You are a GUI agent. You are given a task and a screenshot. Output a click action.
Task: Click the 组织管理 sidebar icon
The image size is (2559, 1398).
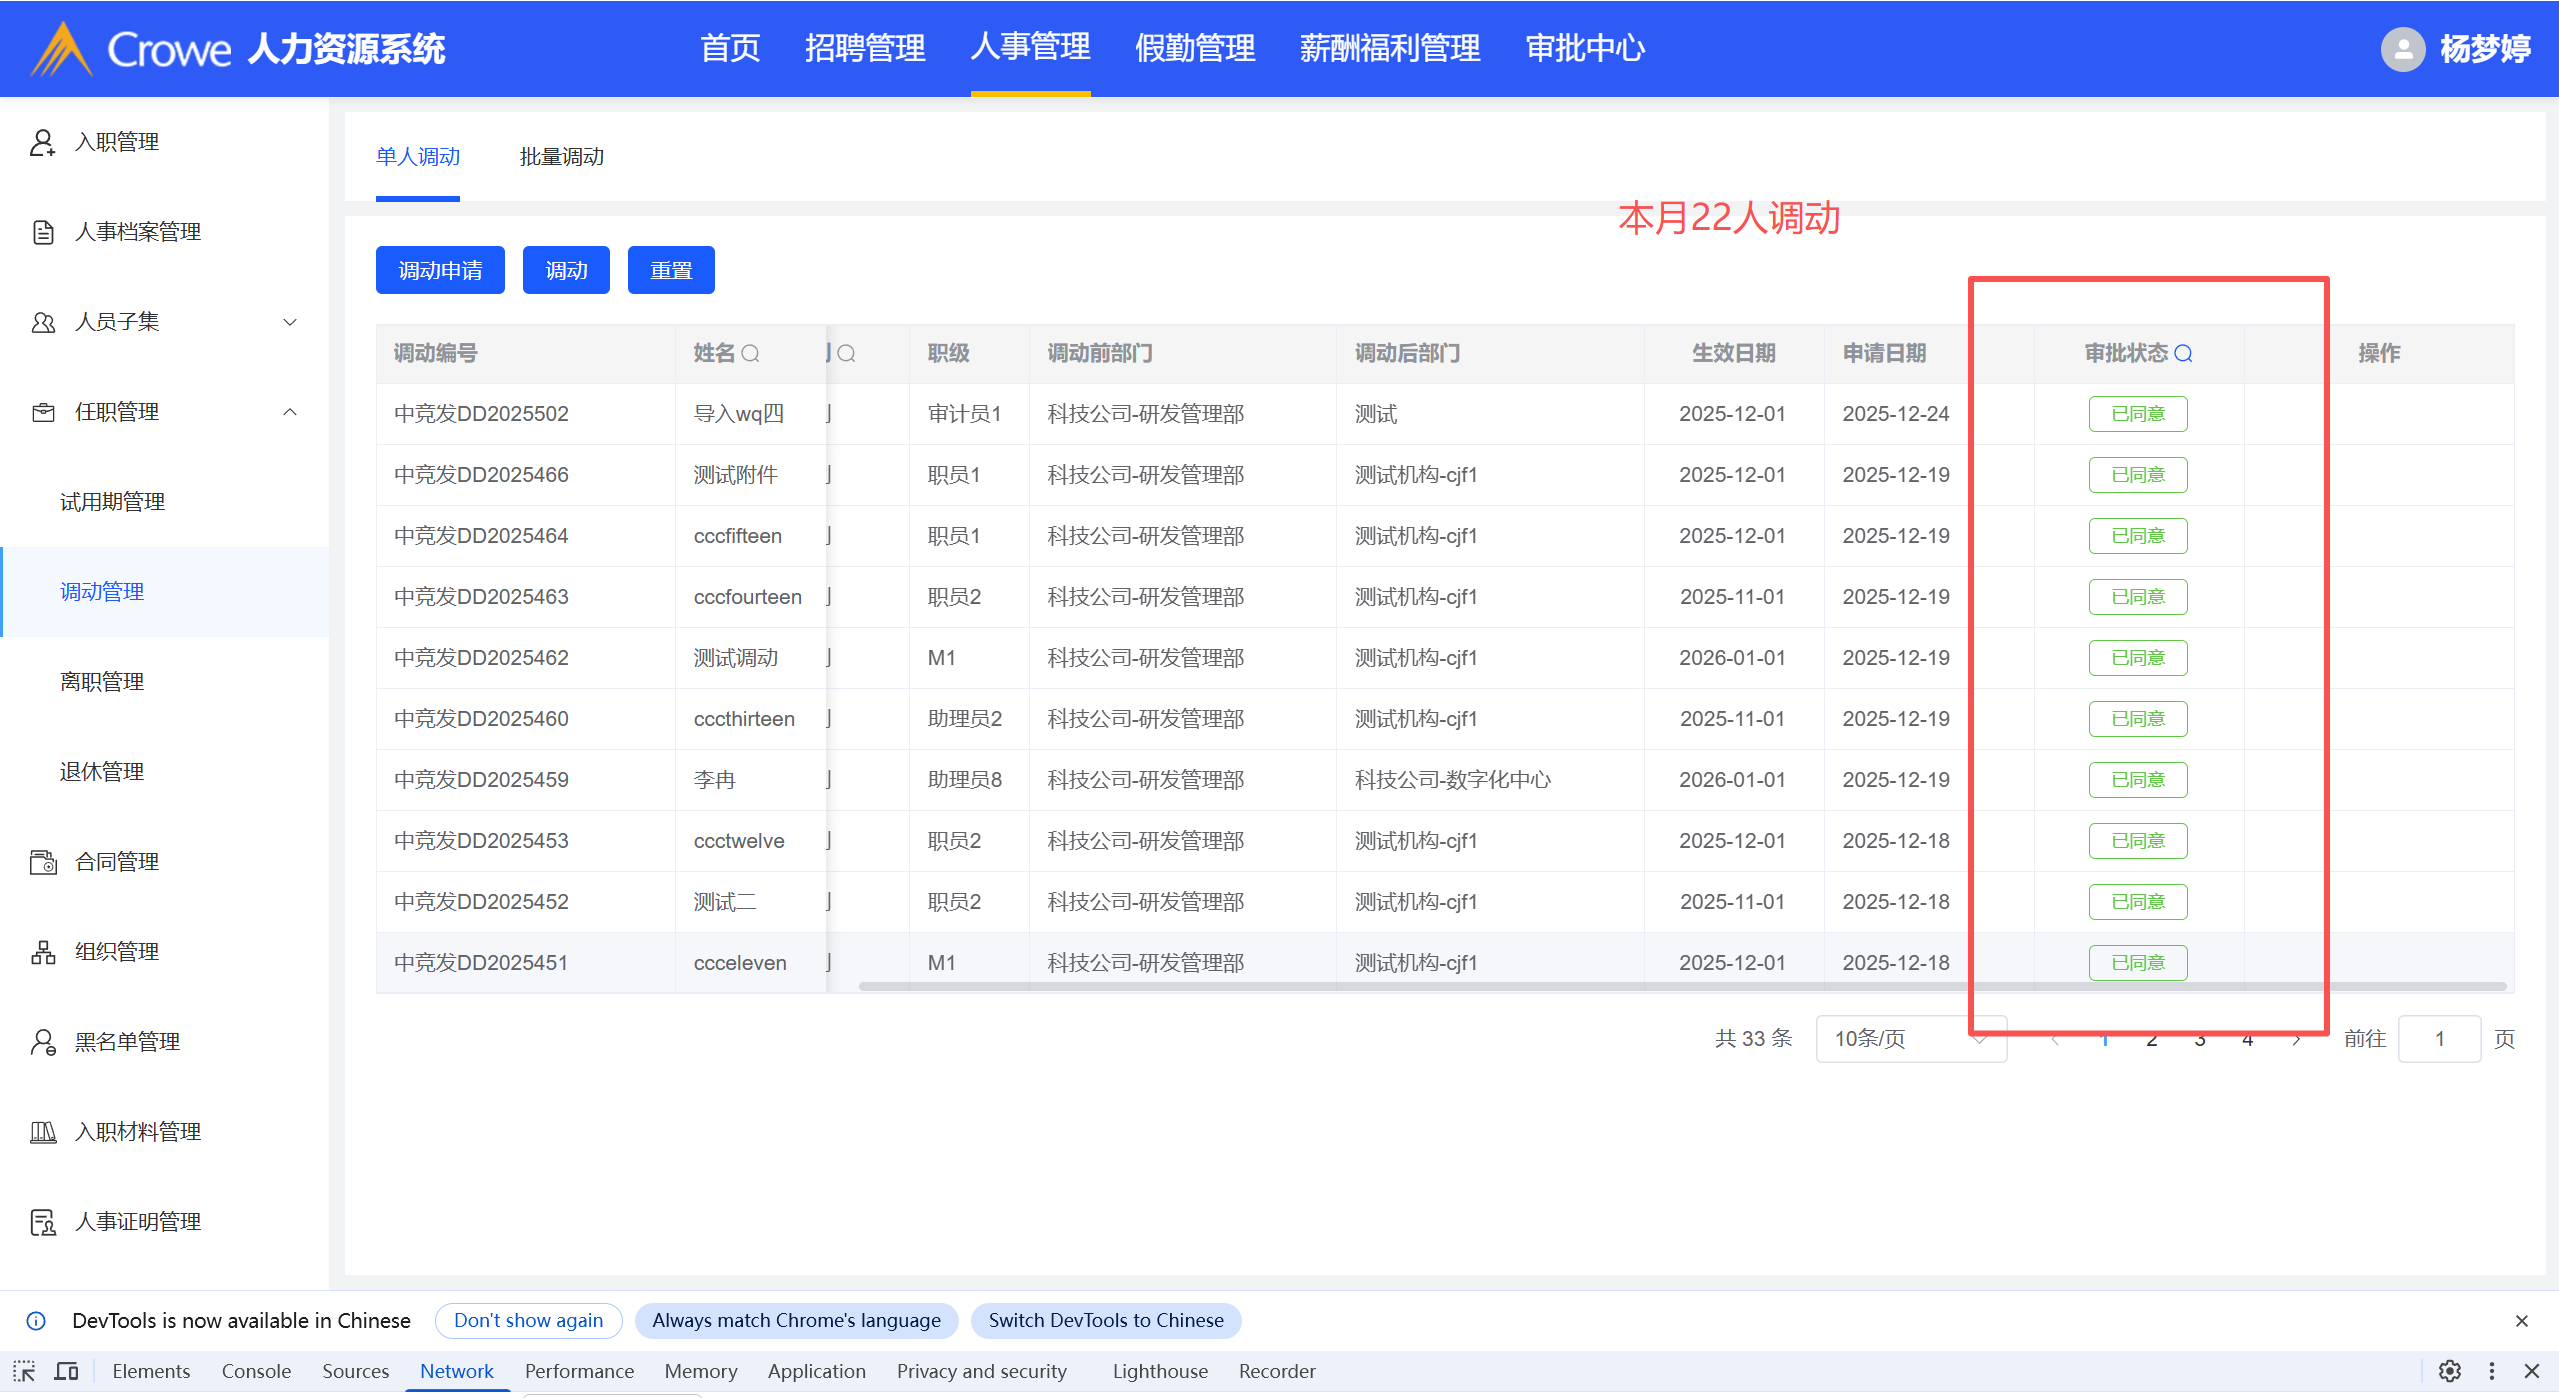42,952
